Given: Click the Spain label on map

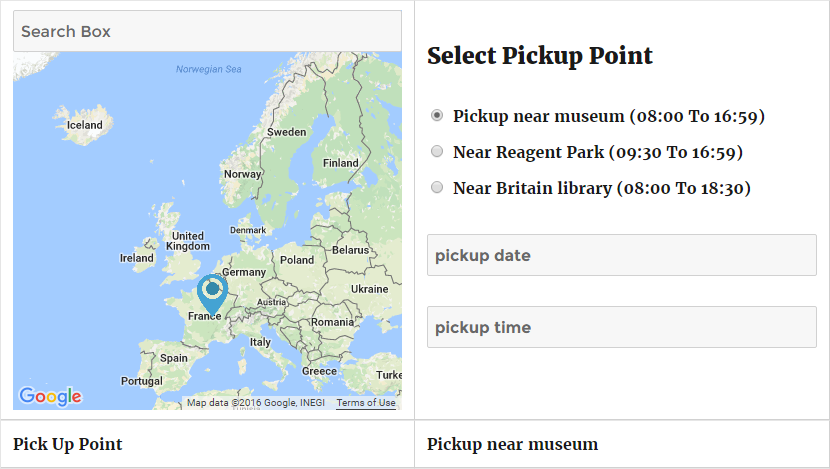Looking at the screenshot, I should pyautogui.click(x=174, y=358).
